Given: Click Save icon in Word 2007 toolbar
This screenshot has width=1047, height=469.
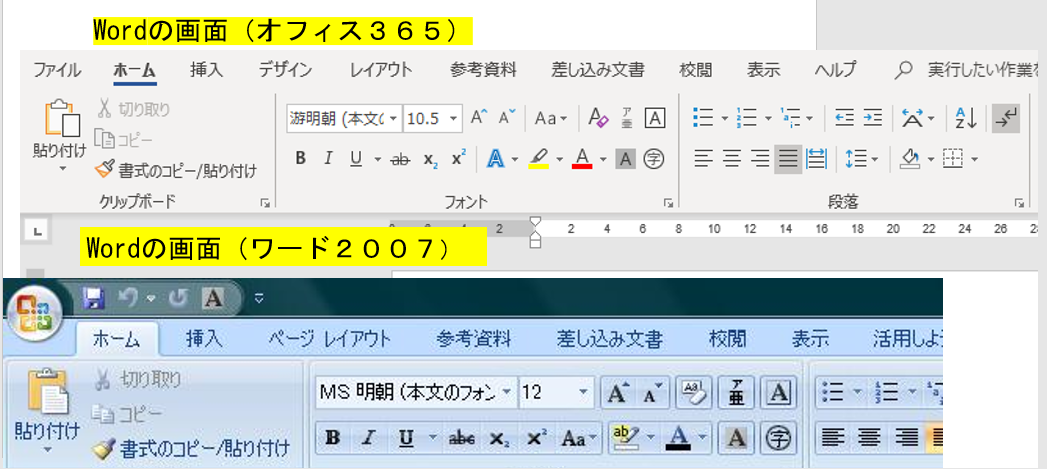Looking at the screenshot, I should pos(94,297).
